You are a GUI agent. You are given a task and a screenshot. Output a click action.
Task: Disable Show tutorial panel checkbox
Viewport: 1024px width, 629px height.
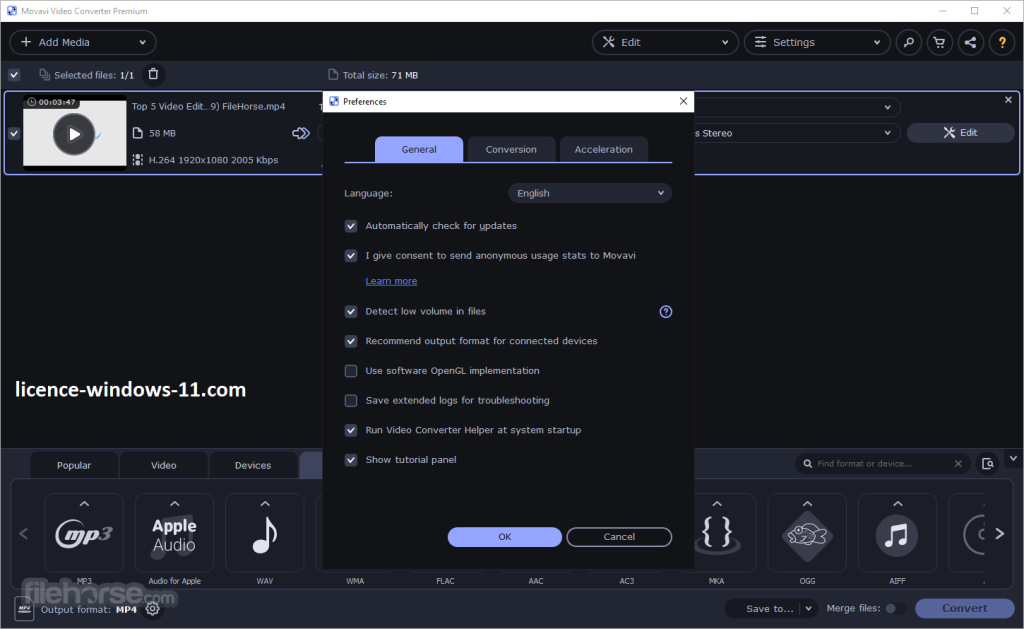click(x=351, y=460)
